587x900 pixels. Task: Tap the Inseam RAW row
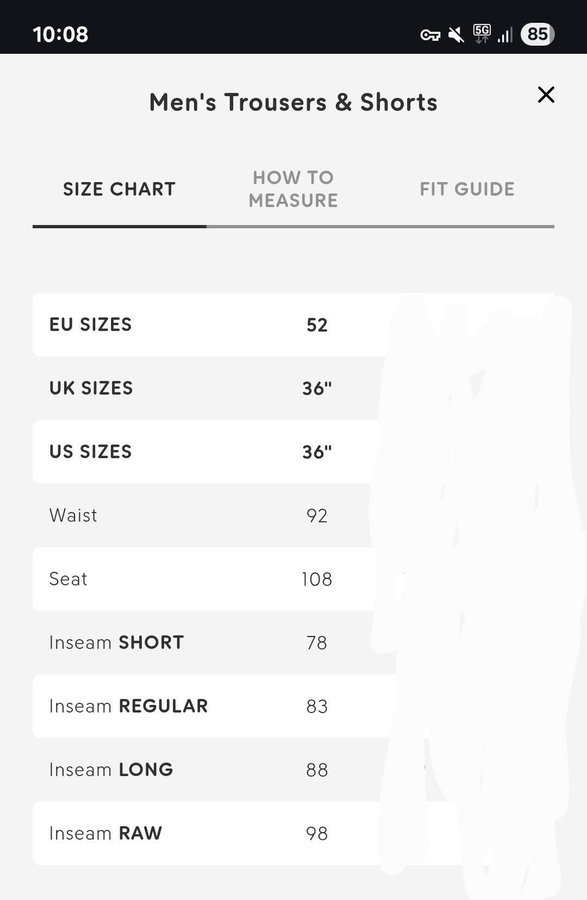(293, 833)
